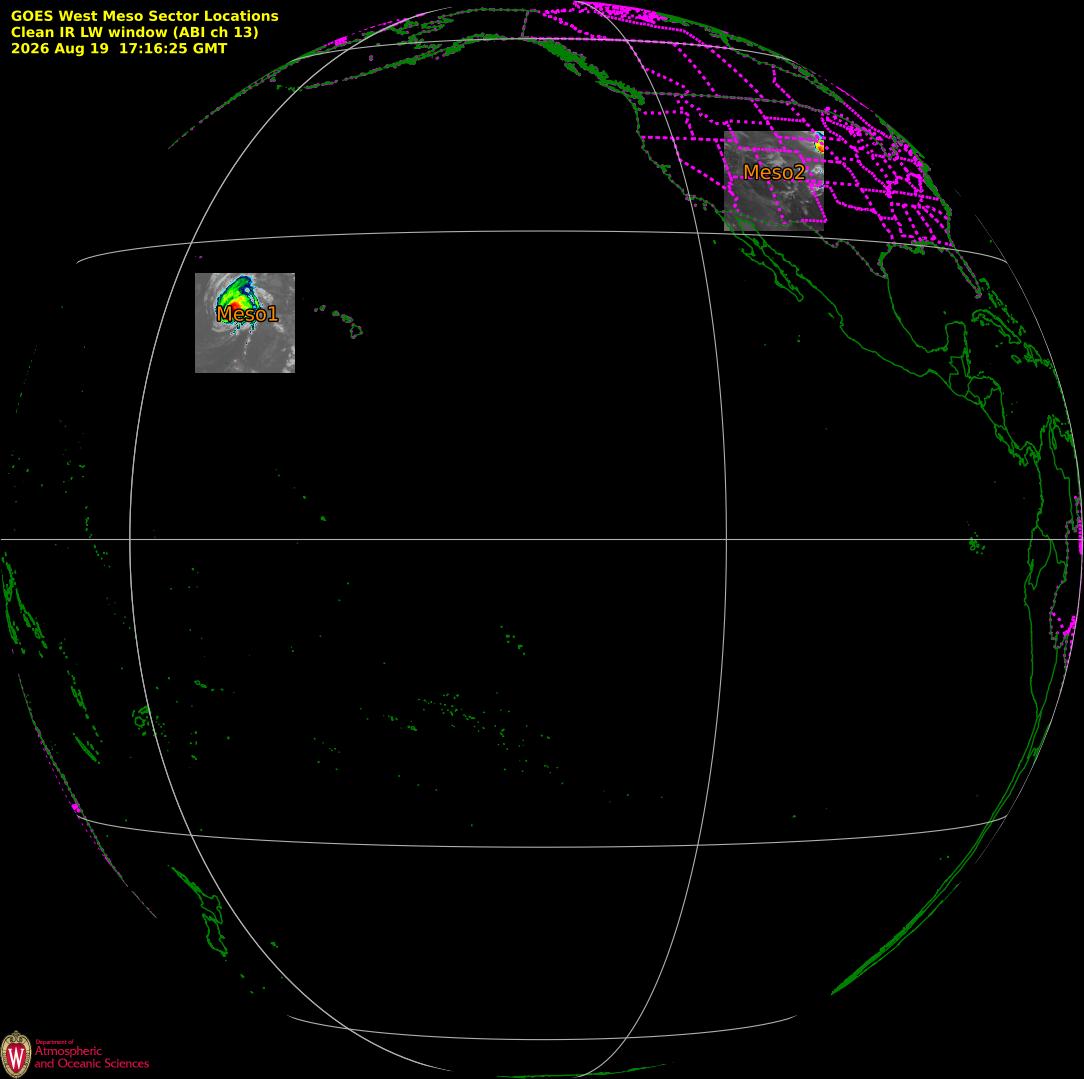
Task: Click the Galapagos Islands outline near equator
Action: (976, 545)
